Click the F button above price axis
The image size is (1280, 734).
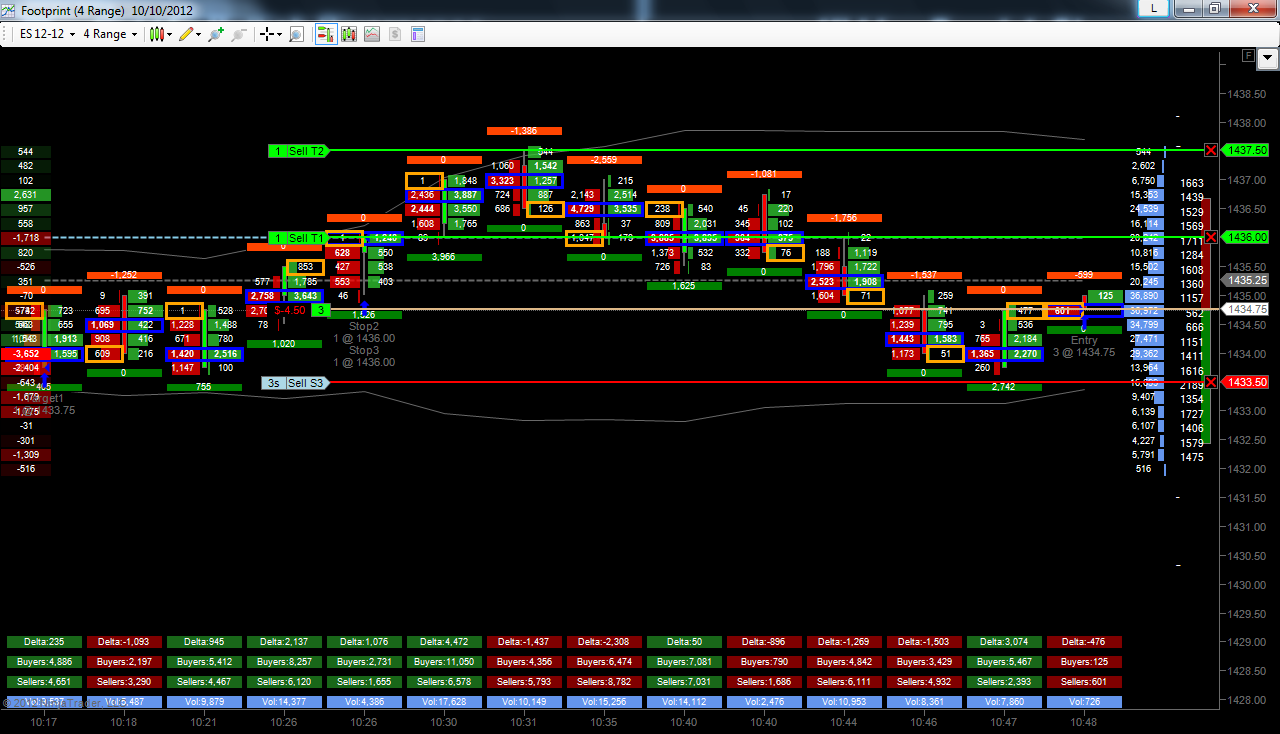(x=1247, y=56)
